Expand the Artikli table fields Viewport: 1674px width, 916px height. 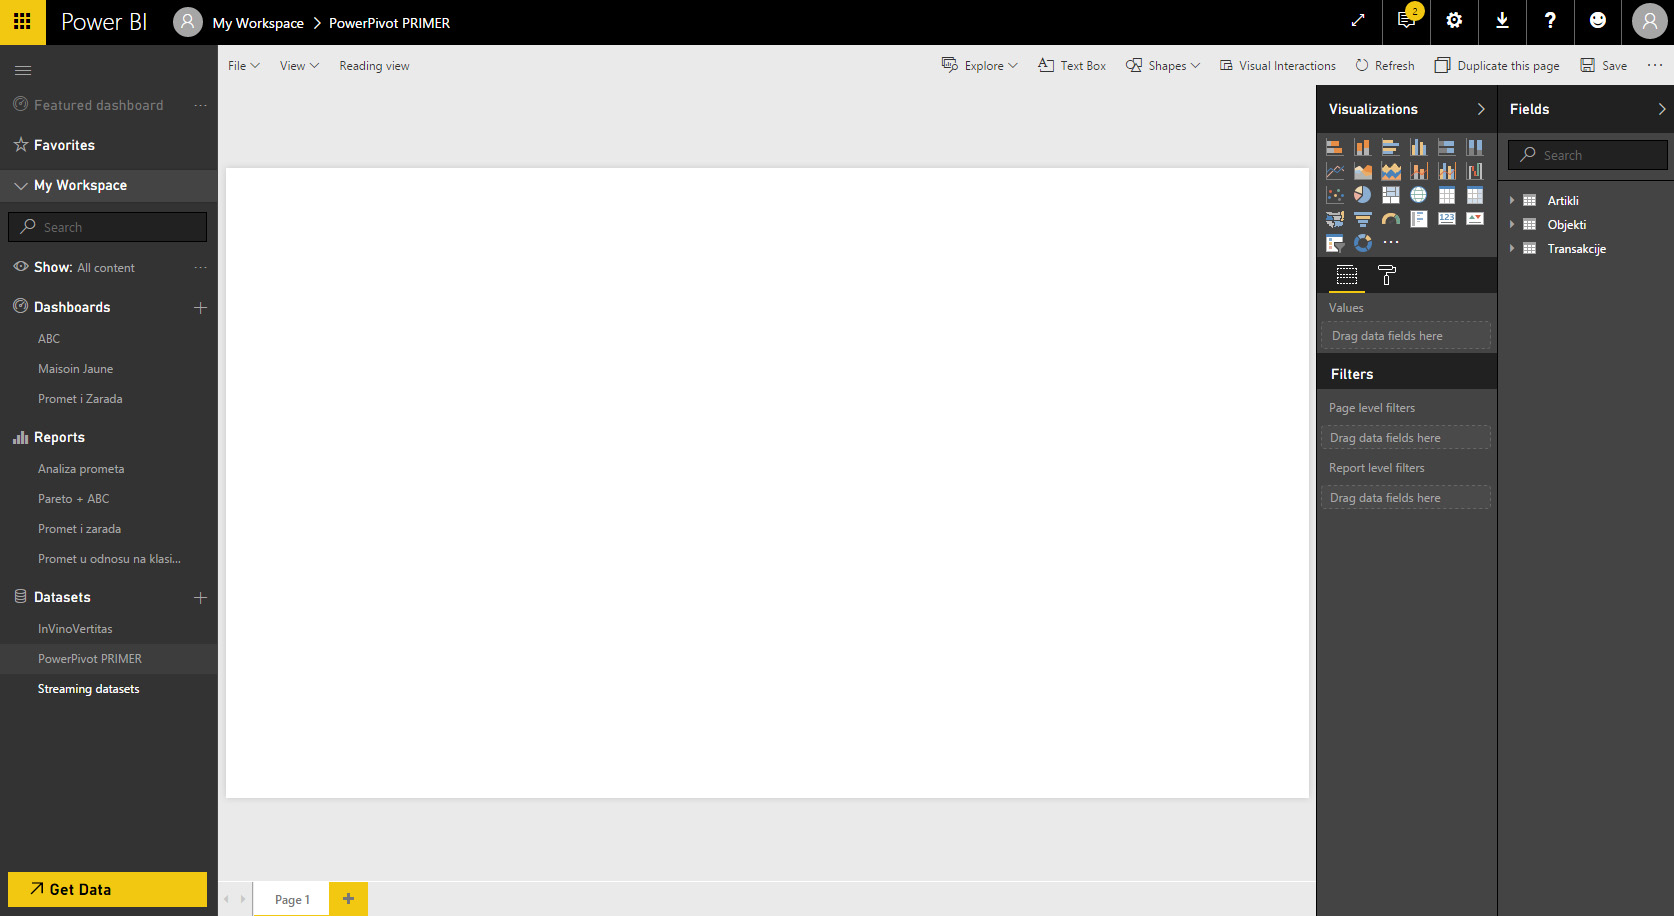(x=1512, y=201)
